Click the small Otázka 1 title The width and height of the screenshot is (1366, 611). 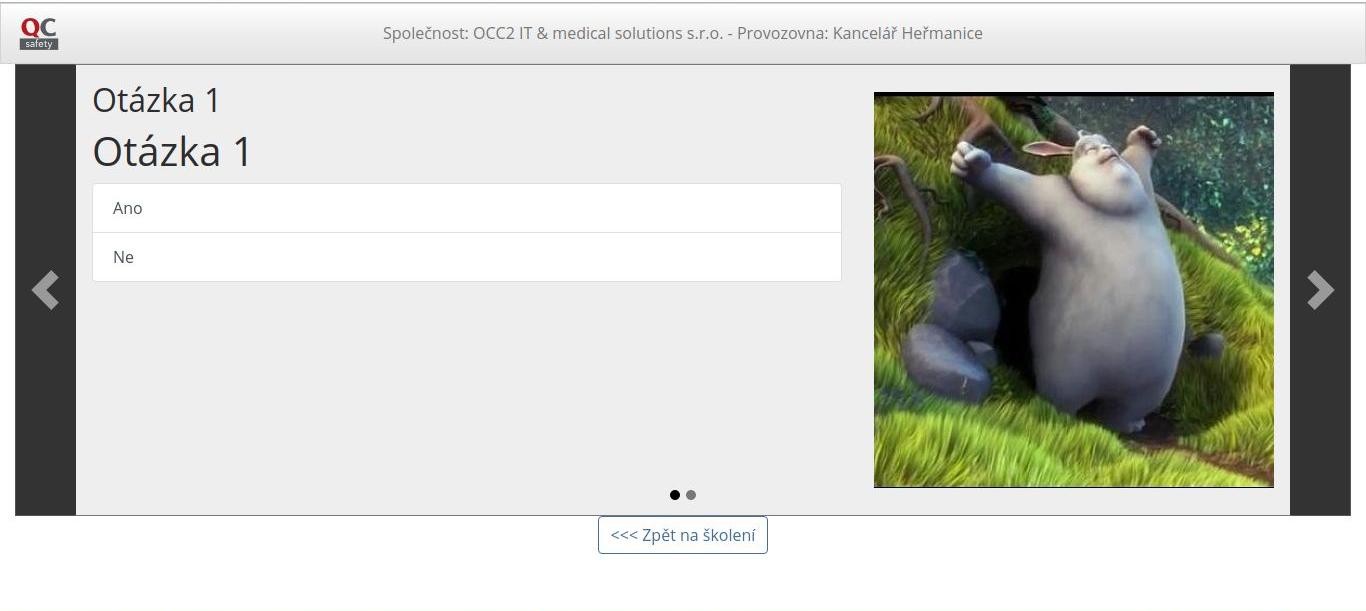point(156,100)
